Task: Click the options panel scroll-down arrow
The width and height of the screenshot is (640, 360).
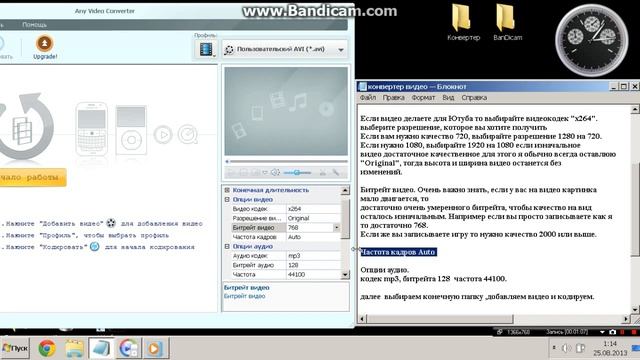Action: [x=345, y=275]
